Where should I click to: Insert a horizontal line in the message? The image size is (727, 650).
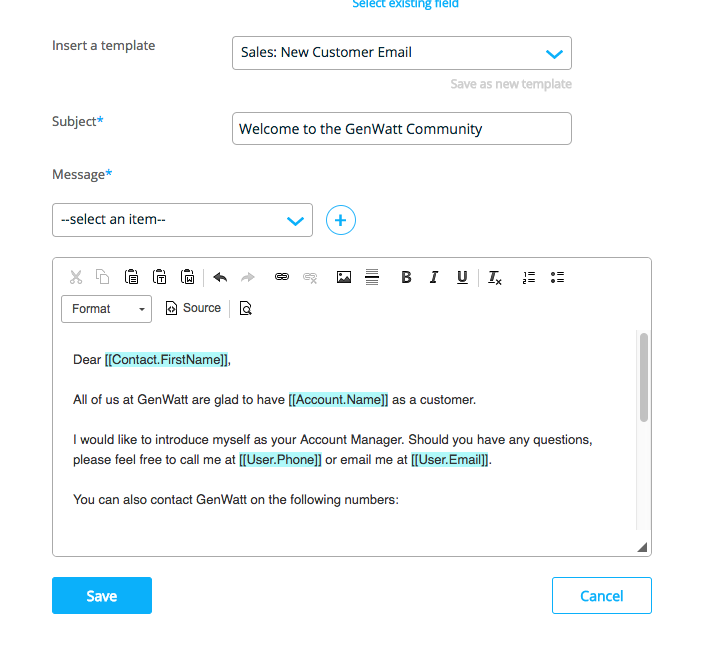point(372,277)
